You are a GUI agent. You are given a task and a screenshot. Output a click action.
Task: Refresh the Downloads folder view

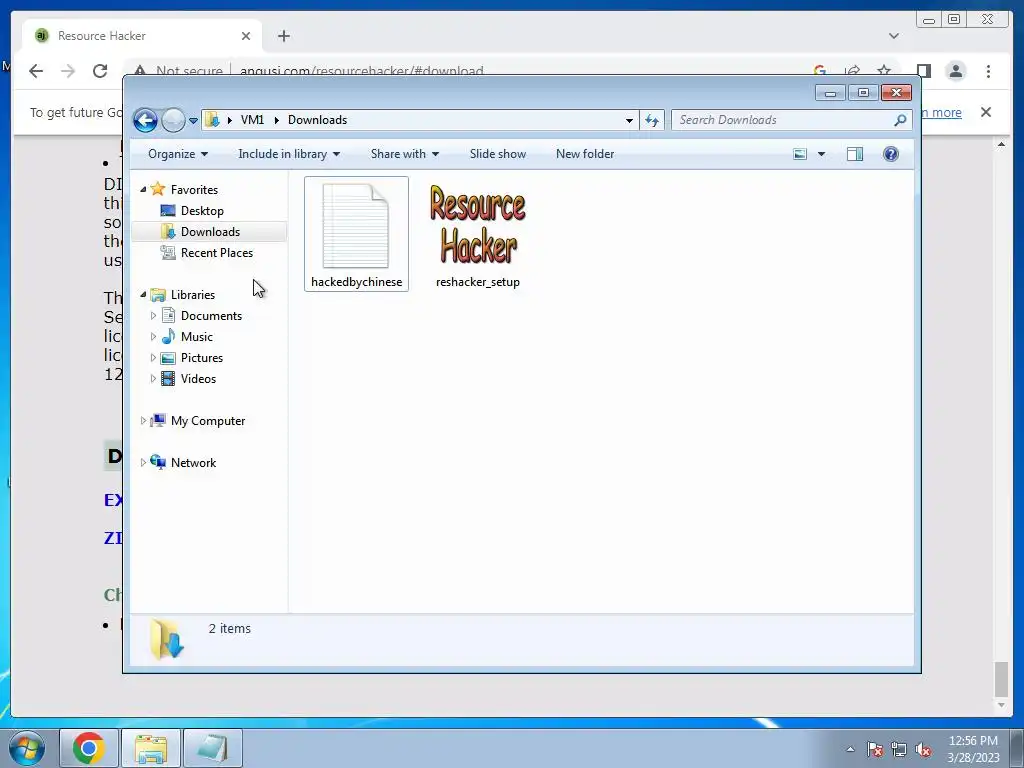(652, 120)
